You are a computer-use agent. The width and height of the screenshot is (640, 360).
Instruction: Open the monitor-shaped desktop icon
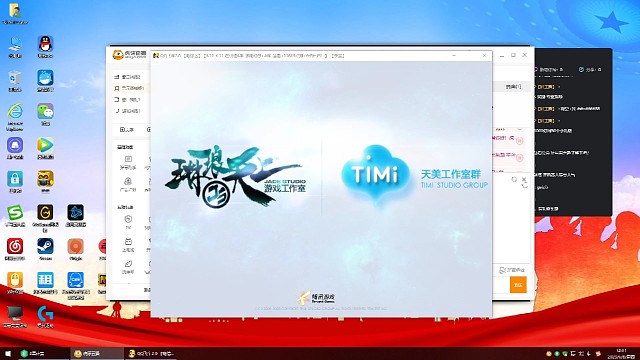point(15,314)
